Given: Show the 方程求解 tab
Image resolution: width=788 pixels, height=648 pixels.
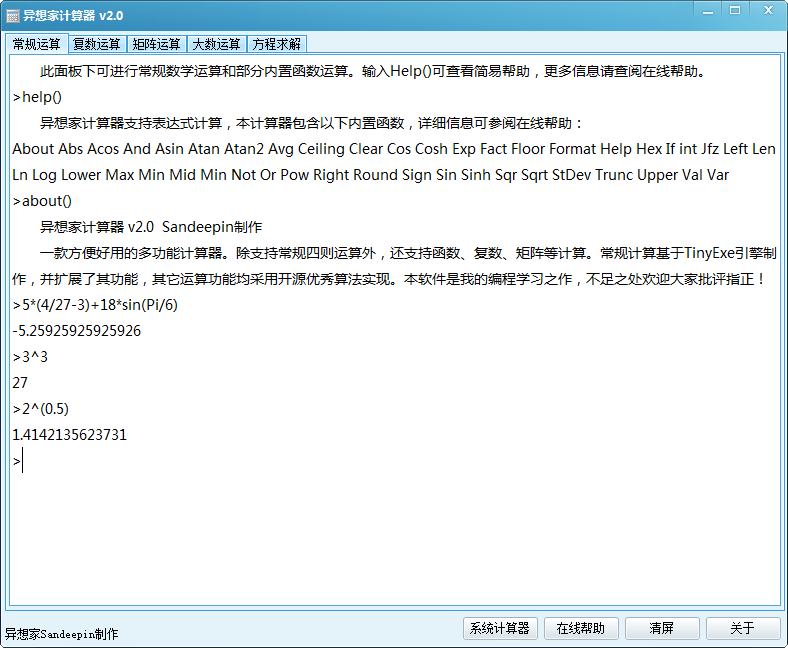Looking at the screenshot, I should [x=276, y=44].
